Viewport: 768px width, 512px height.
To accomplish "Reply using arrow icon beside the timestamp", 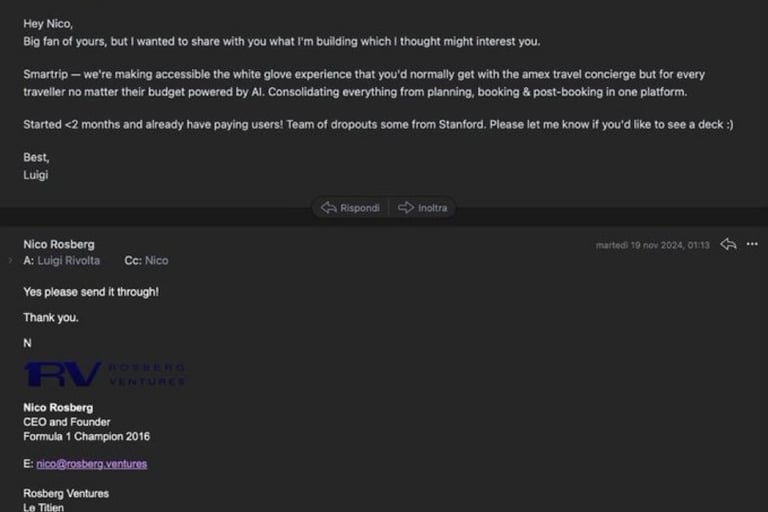I will 728,244.
